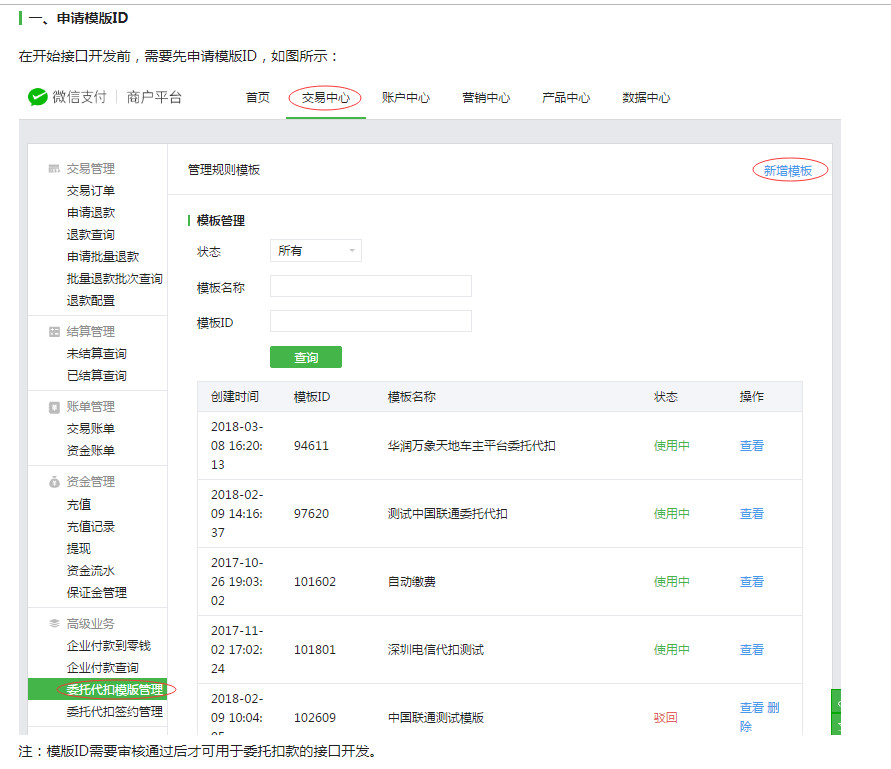Switch to the 数据中心 tab
Screen dimensions: 891x769
pos(646,98)
